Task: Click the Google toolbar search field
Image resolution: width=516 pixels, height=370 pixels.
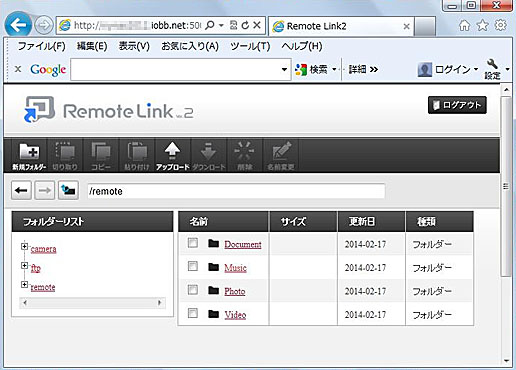Action: [x=176, y=69]
